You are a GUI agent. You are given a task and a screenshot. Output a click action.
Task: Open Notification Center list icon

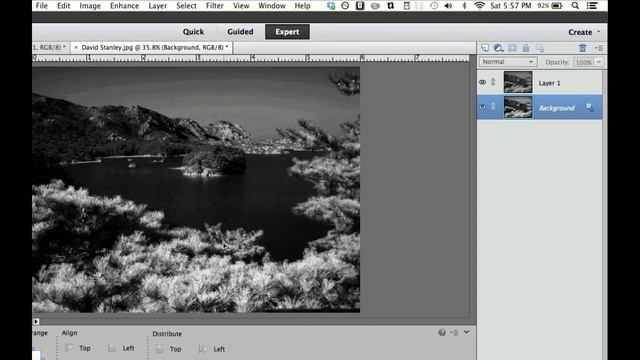point(592,6)
